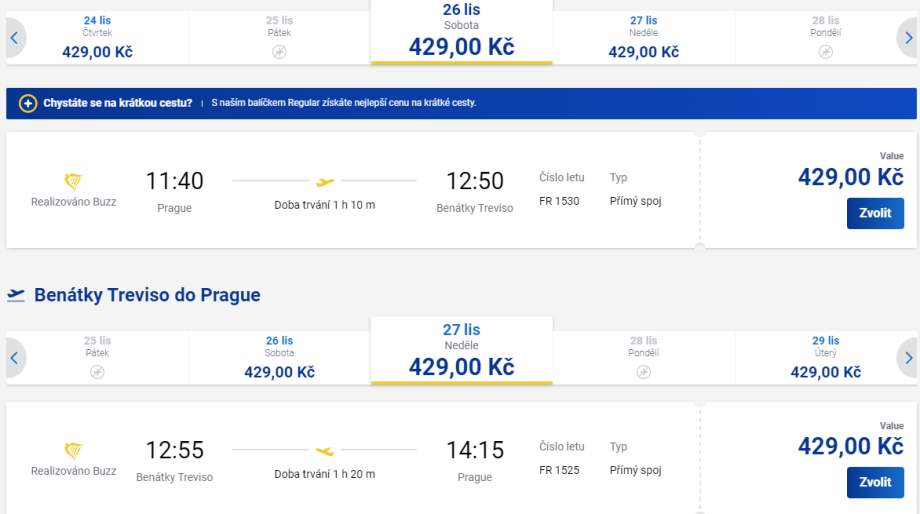The image size is (920, 514).
Task: Select outbound date 24 lis Čtvrtek
Action: [x=97, y=37]
